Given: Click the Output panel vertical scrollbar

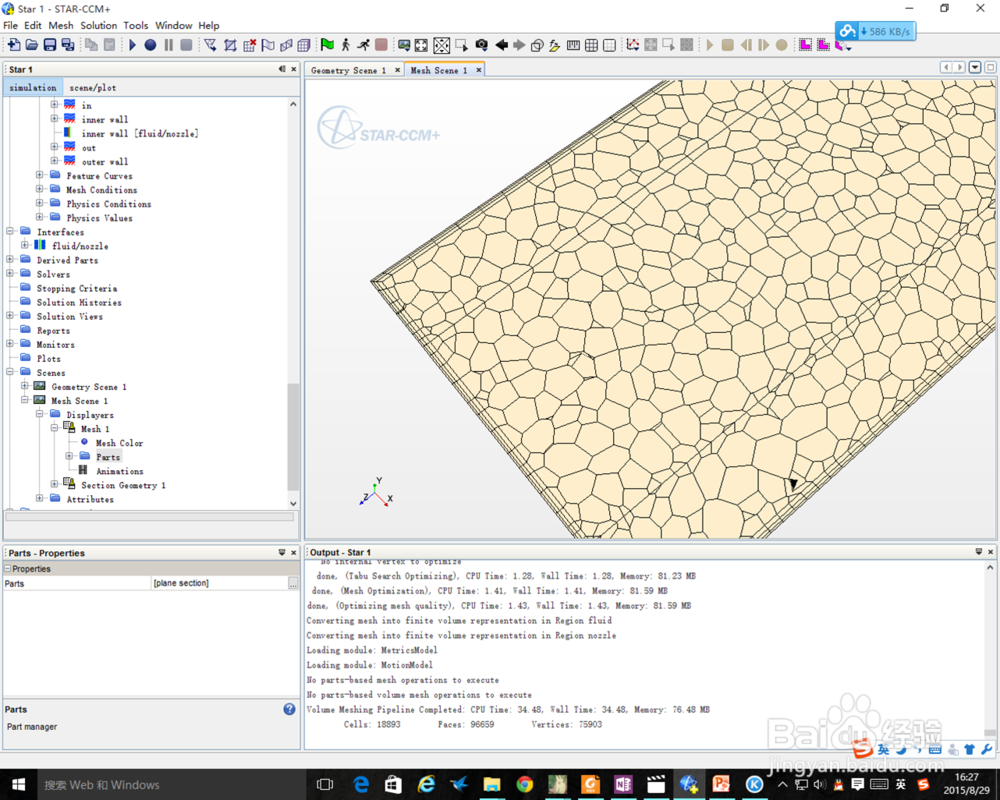Looking at the screenshot, I should click(990, 732).
